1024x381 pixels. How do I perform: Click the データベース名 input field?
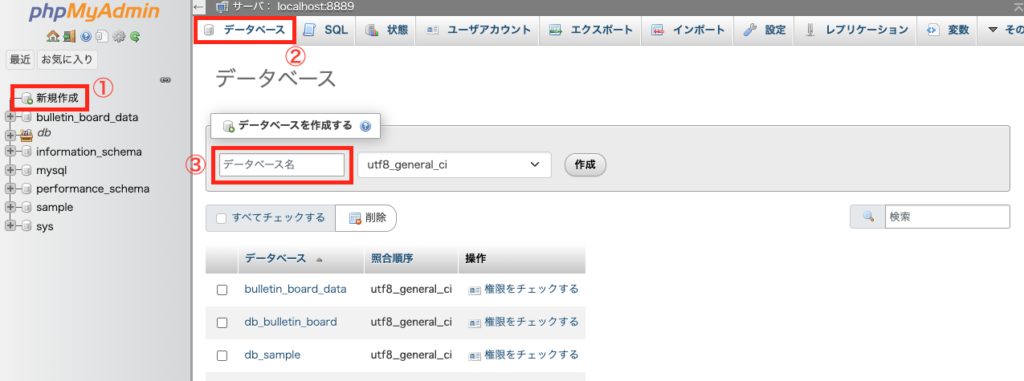click(282, 165)
